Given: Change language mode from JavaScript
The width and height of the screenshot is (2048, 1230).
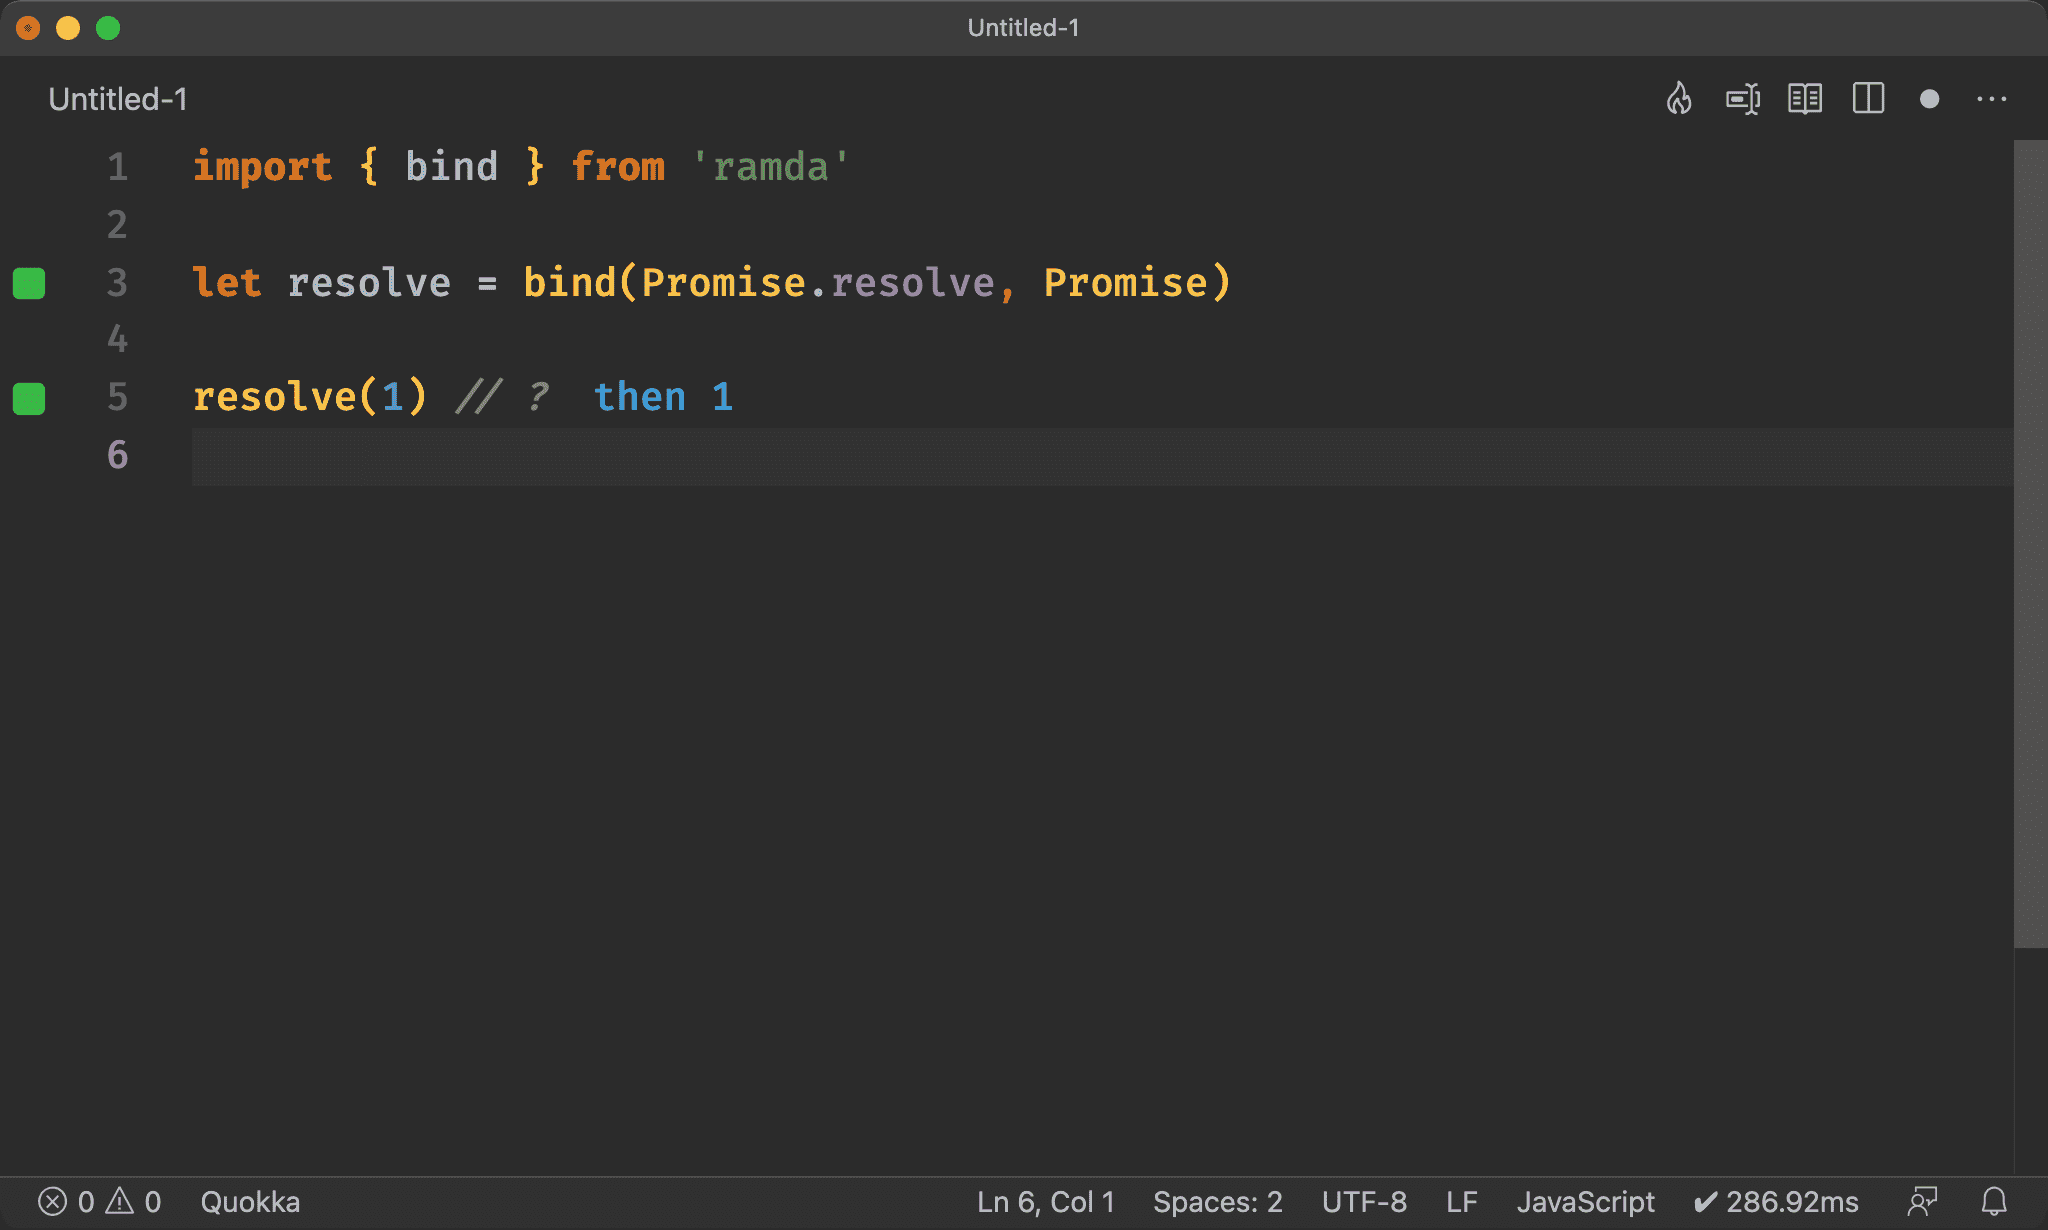Looking at the screenshot, I should (1586, 1201).
